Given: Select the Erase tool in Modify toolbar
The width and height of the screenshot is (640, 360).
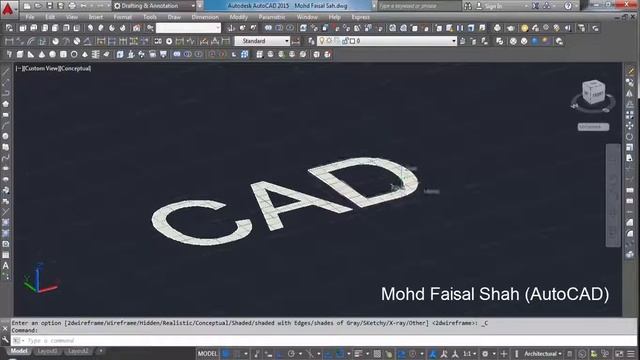Looking at the screenshot, I should tap(631, 72).
